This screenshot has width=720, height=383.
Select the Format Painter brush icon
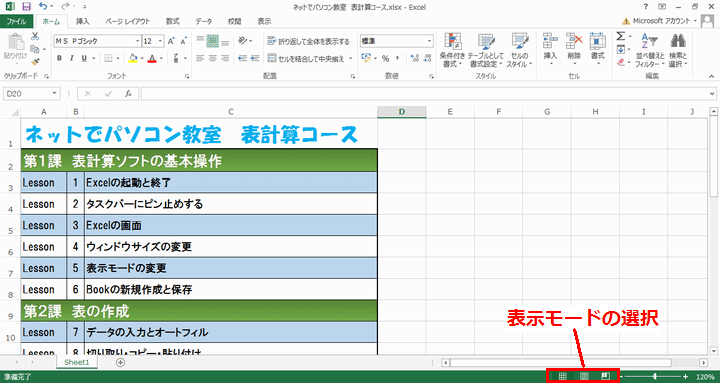click(35, 62)
